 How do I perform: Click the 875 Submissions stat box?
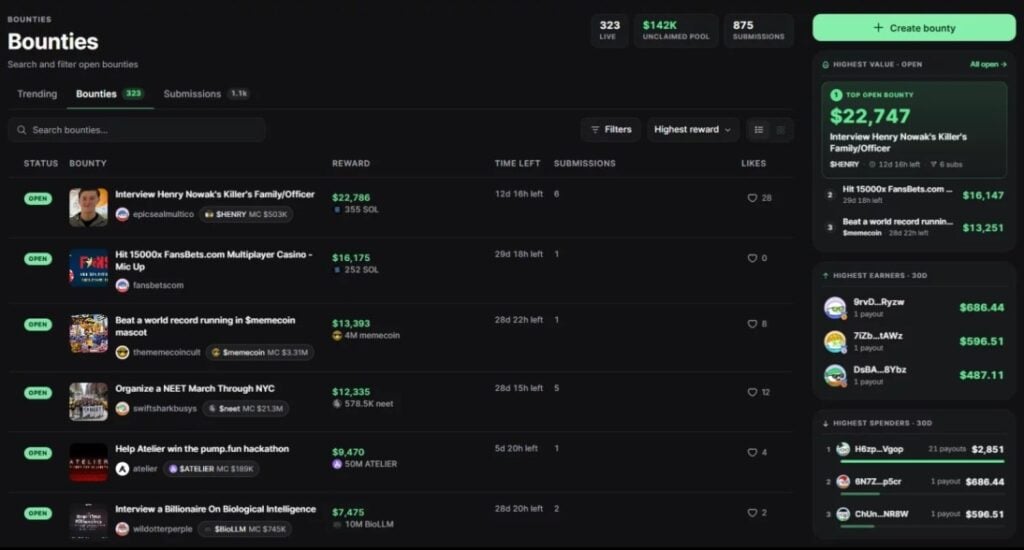[x=758, y=30]
